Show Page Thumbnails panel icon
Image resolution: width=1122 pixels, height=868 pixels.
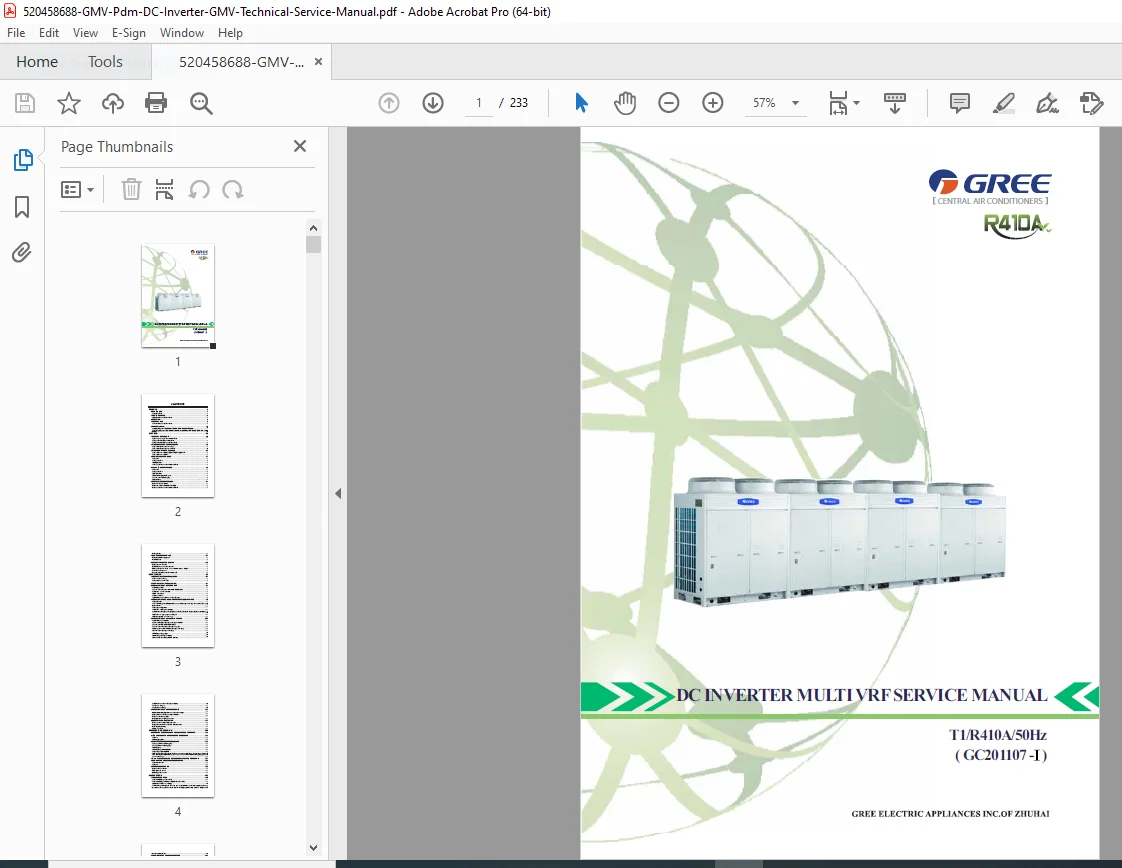pos(23,160)
